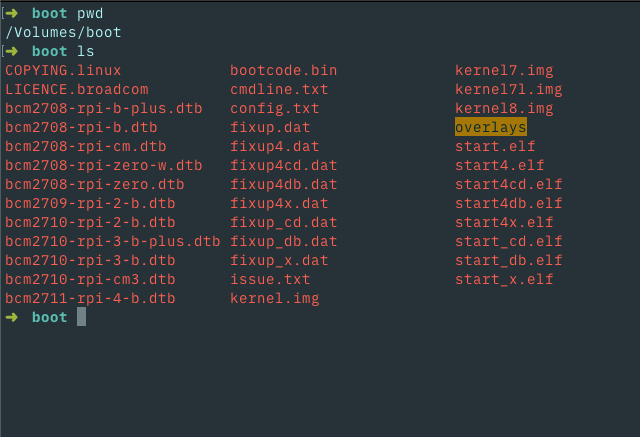Click the config.txt file name
Screen dimensions: 640x437
pos(274,108)
